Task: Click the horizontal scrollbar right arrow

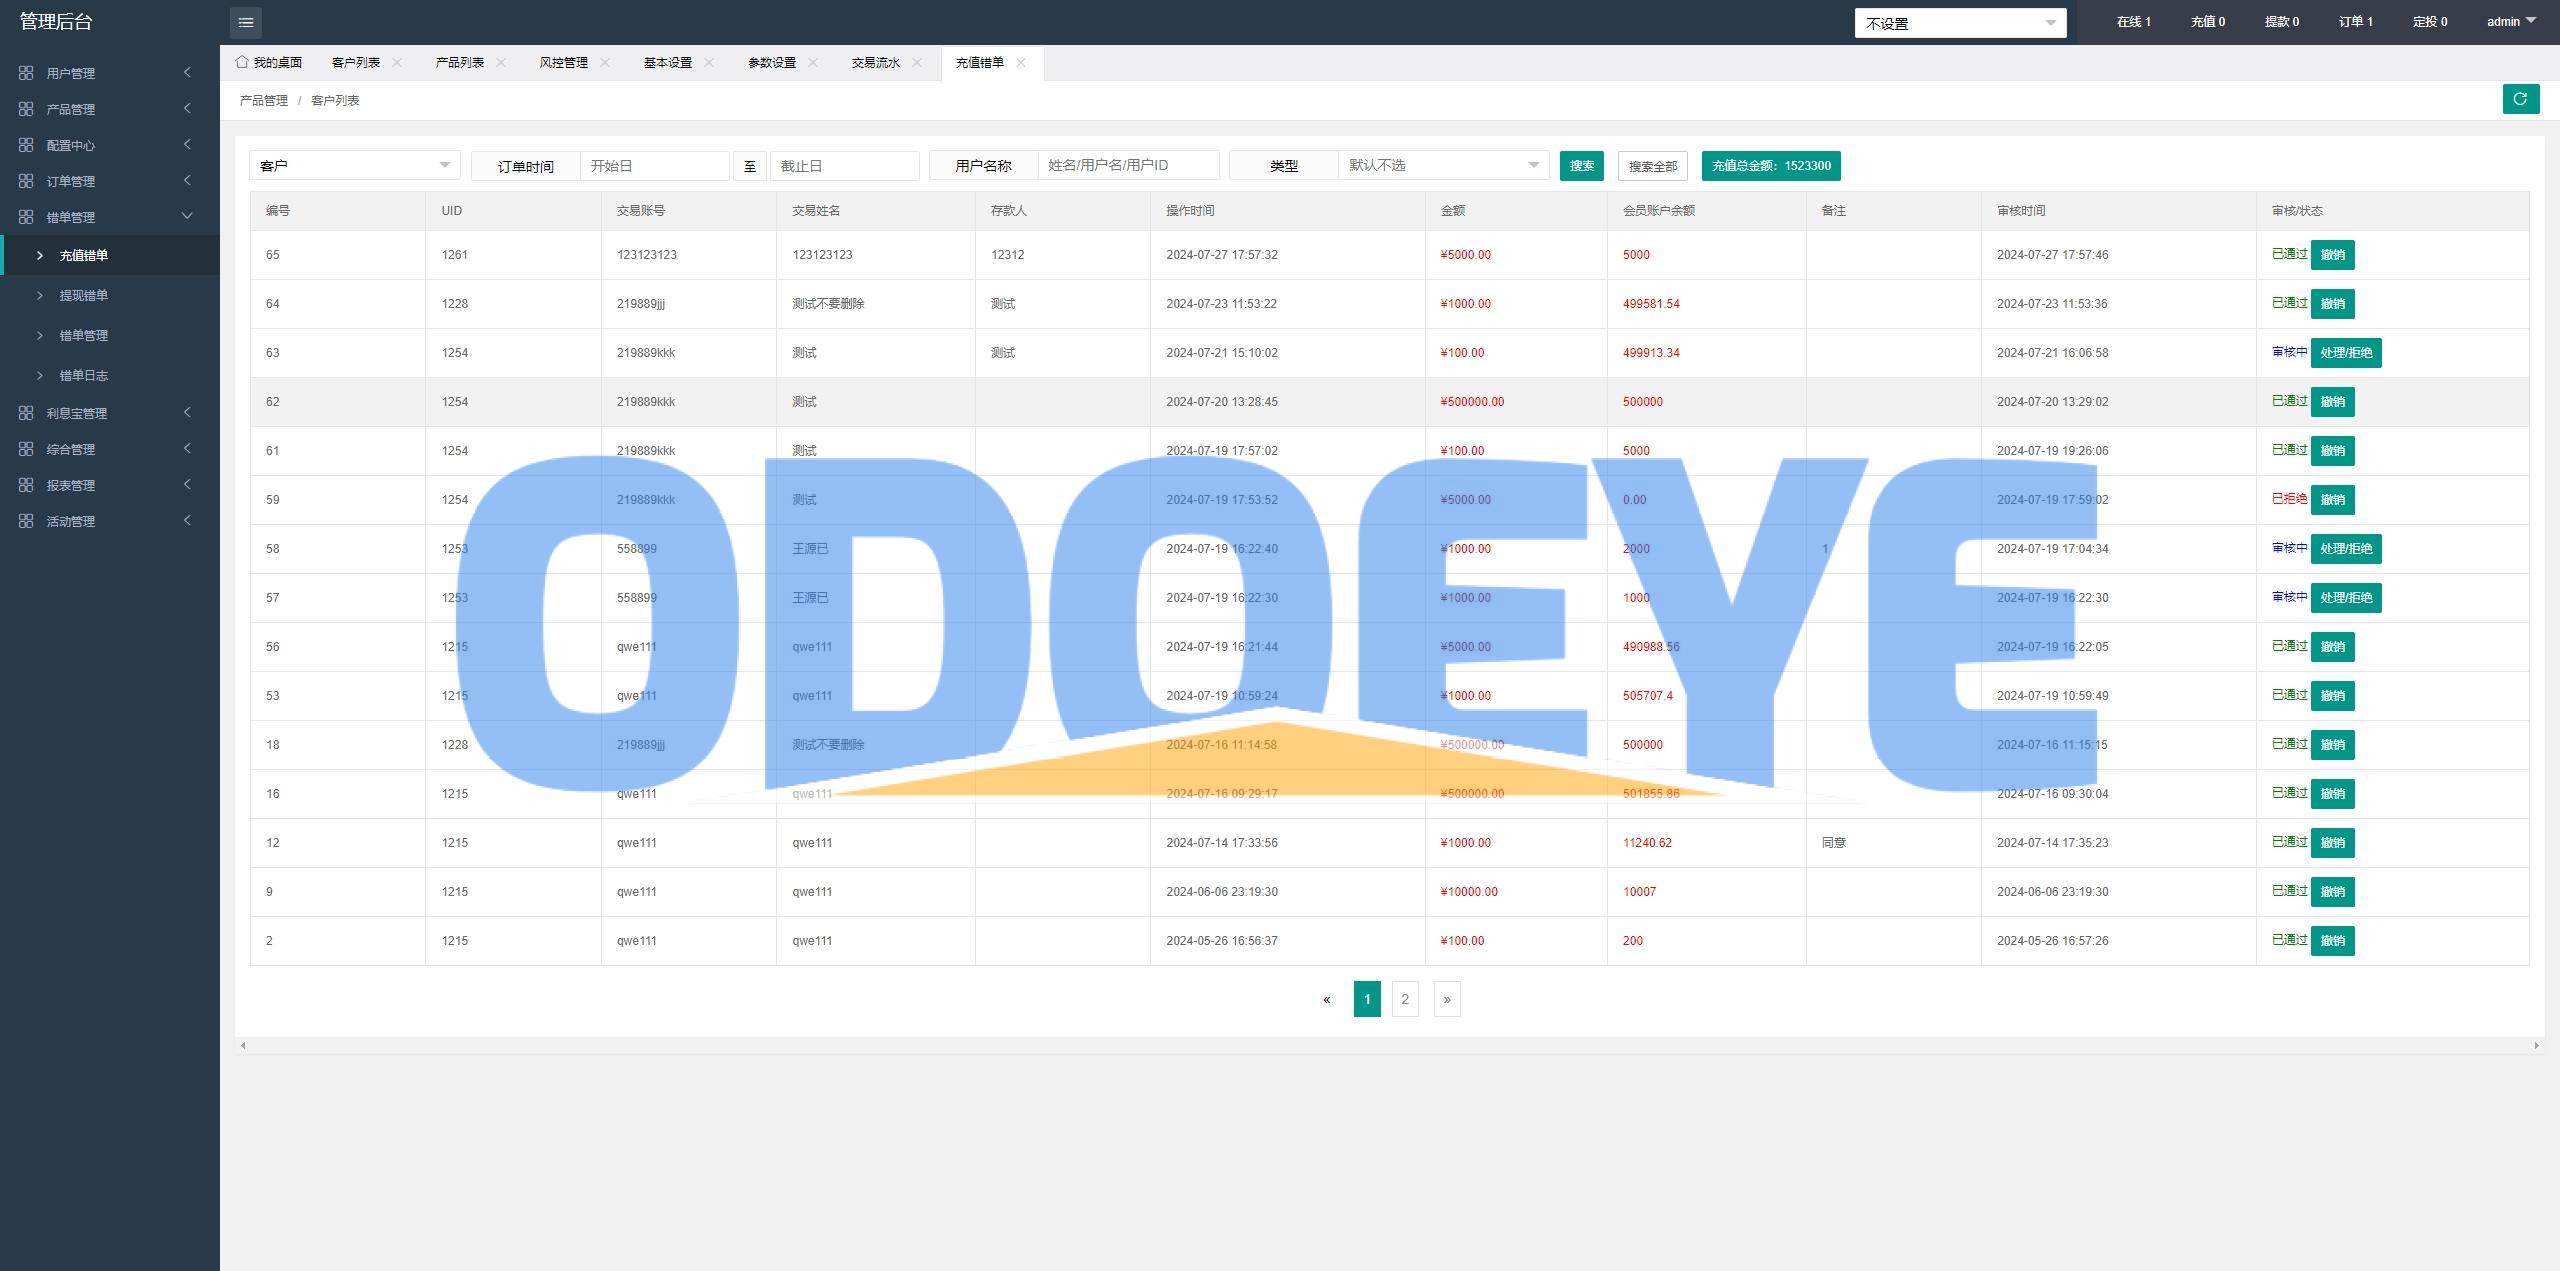Action: click(x=2536, y=1046)
